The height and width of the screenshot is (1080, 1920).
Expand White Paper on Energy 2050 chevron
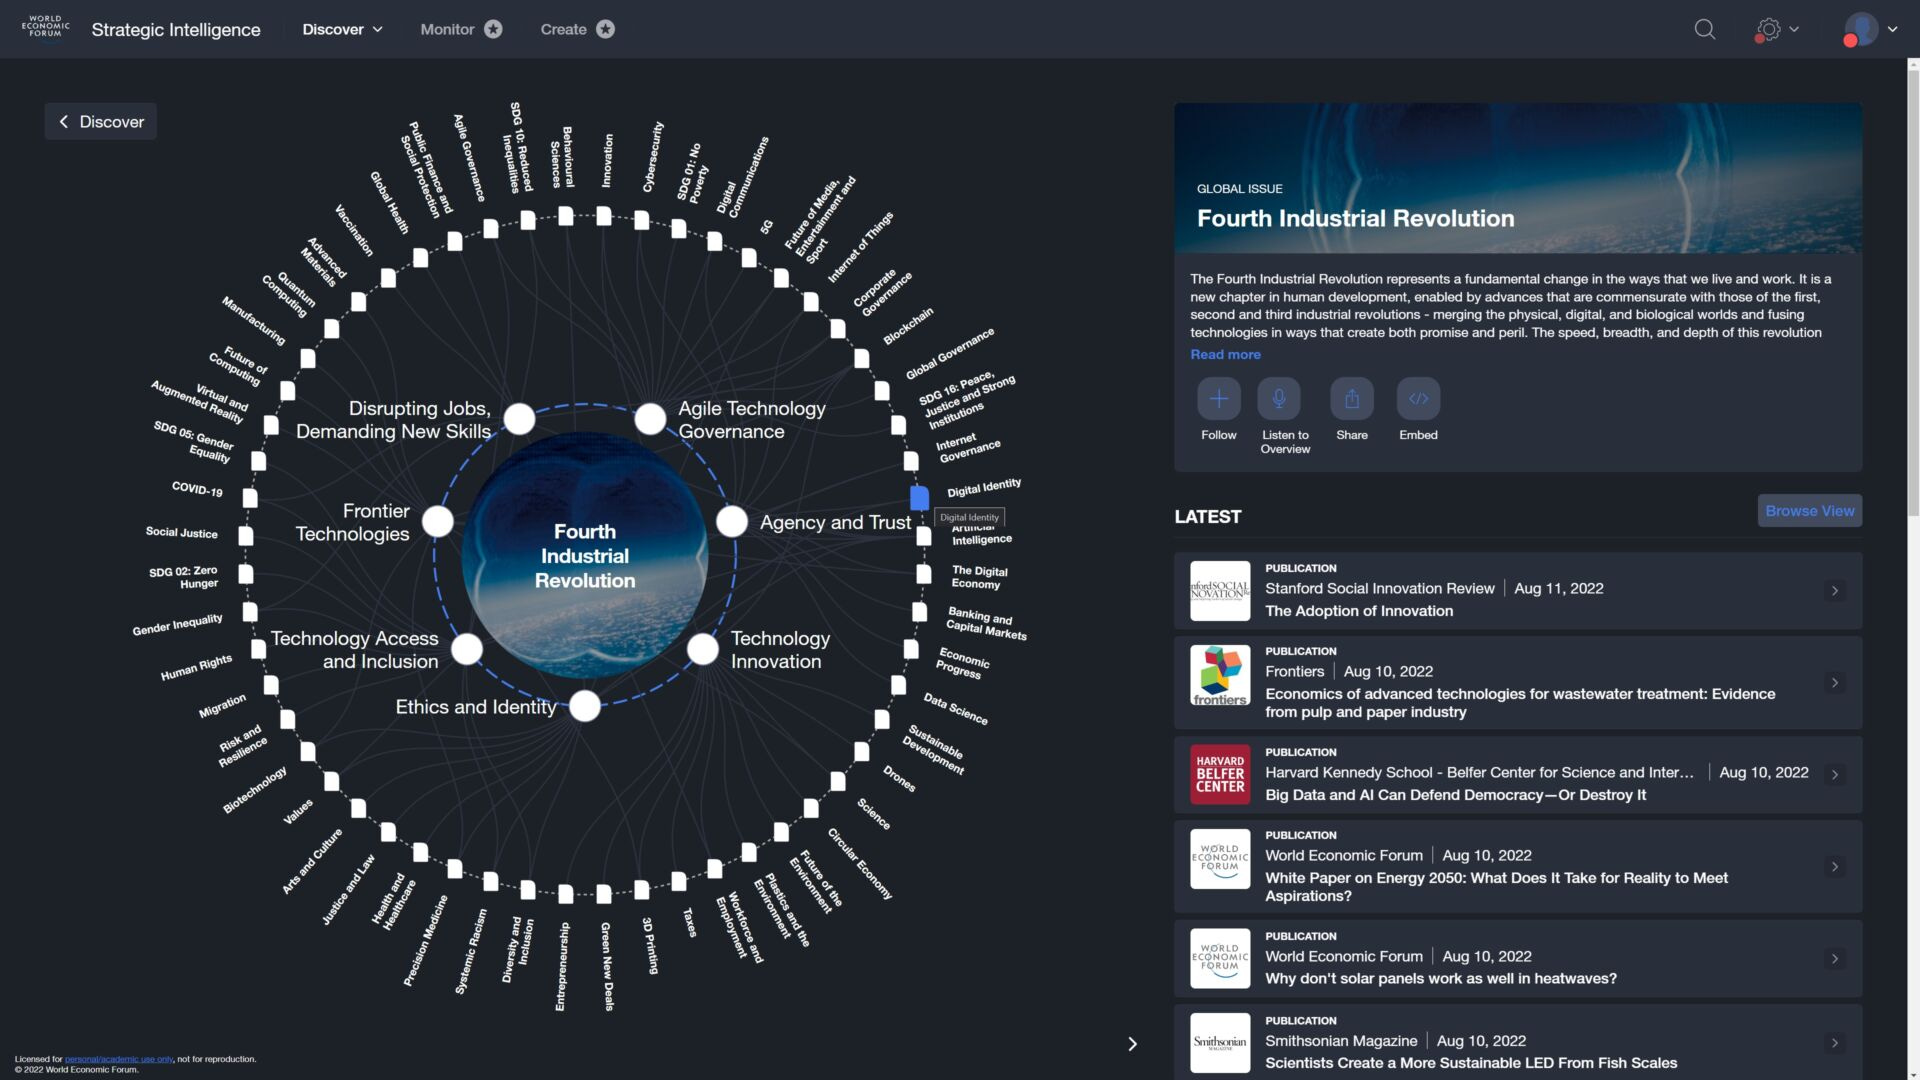[x=1834, y=867]
